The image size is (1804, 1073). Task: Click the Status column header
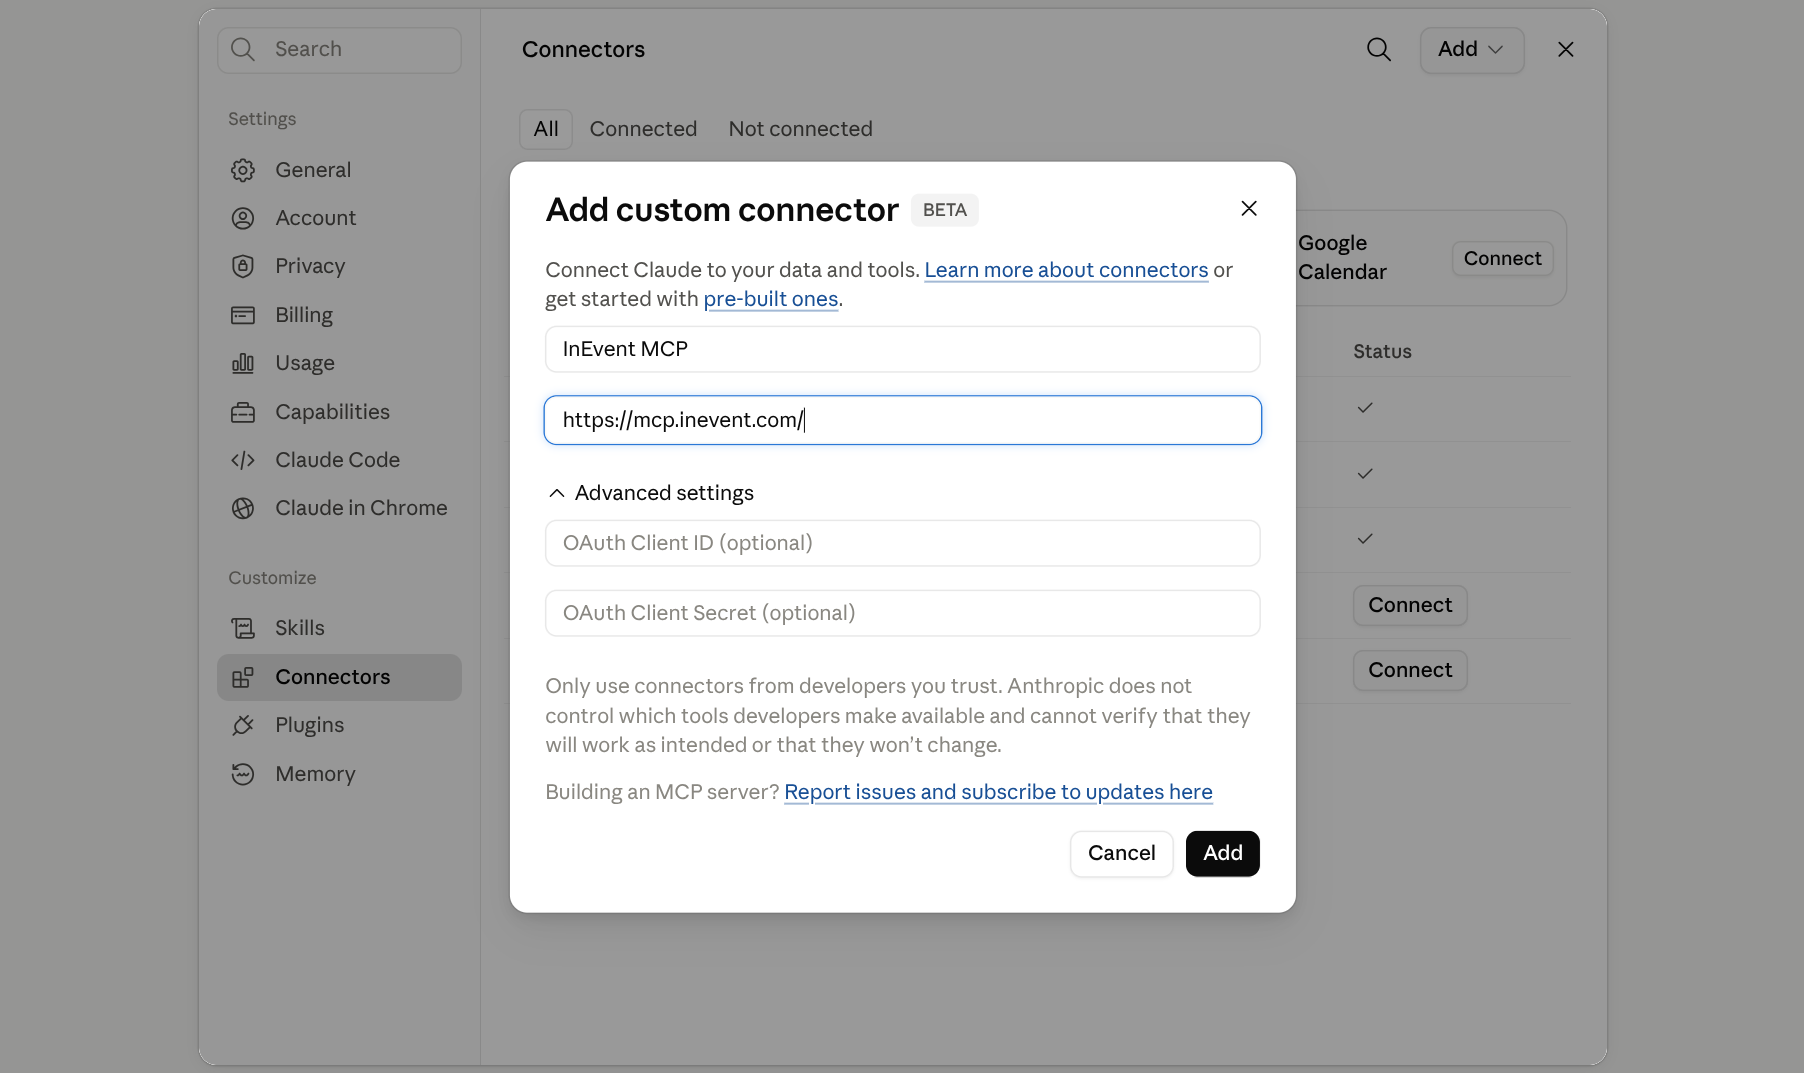pyautogui.click(x=1382, y=351)
